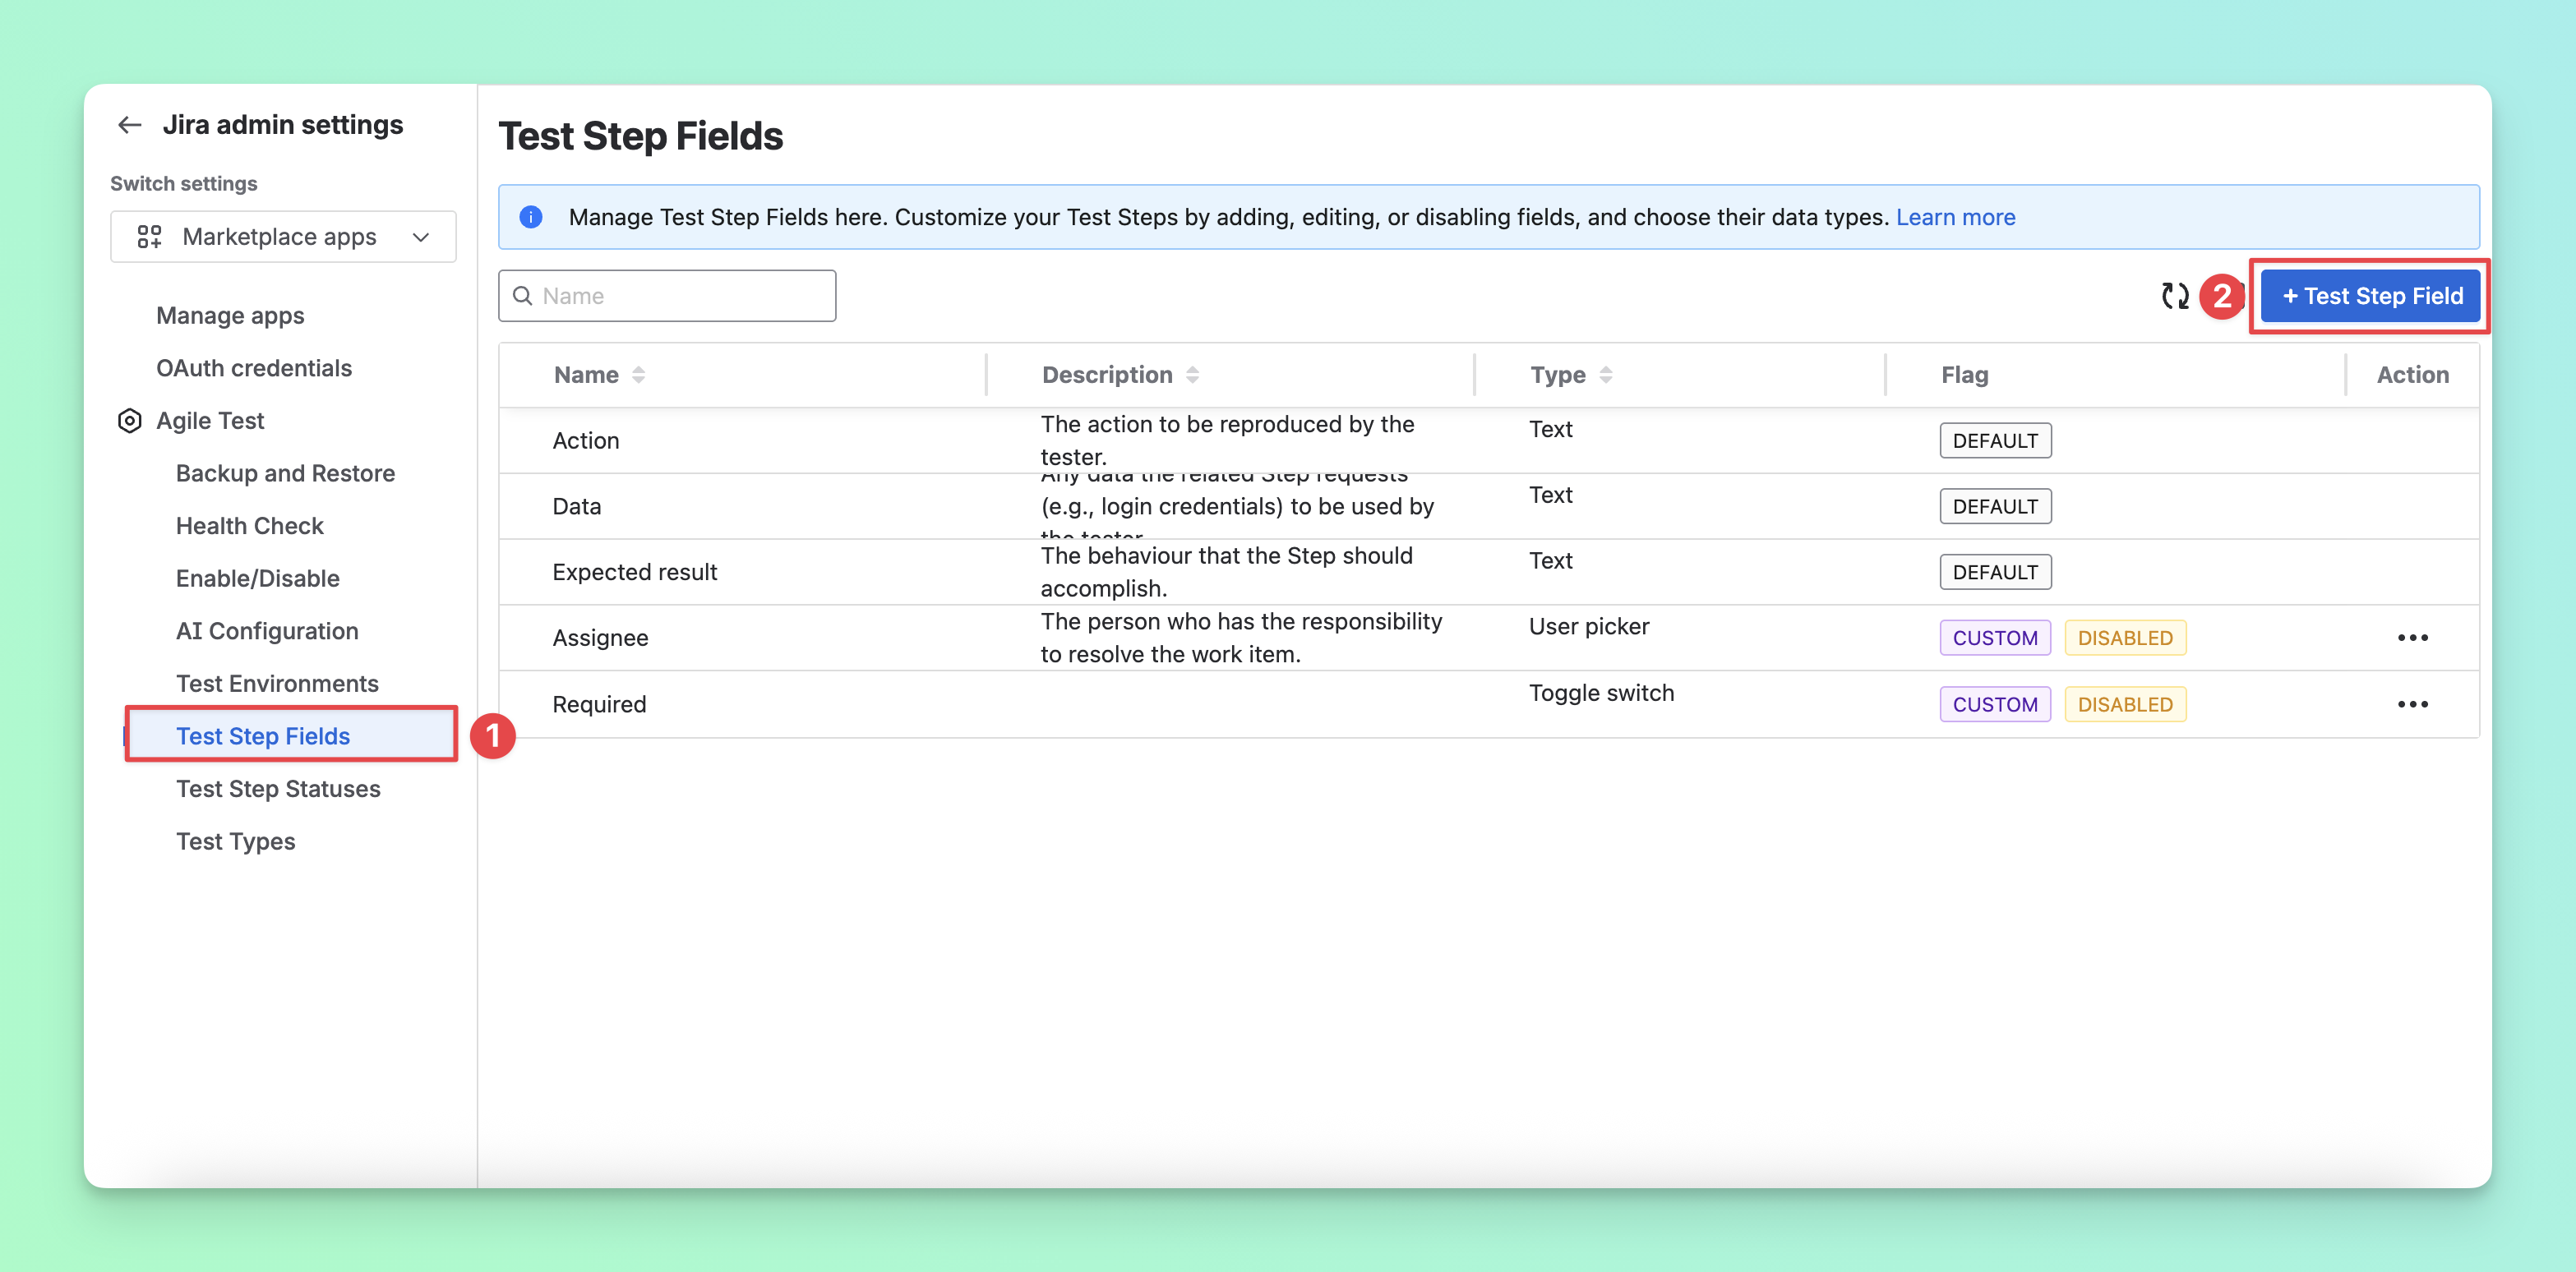This screenshot has width=2576, height=1272.
Task: Click CUSTOM badge in Assignee row
Action: pos(1995,638)
